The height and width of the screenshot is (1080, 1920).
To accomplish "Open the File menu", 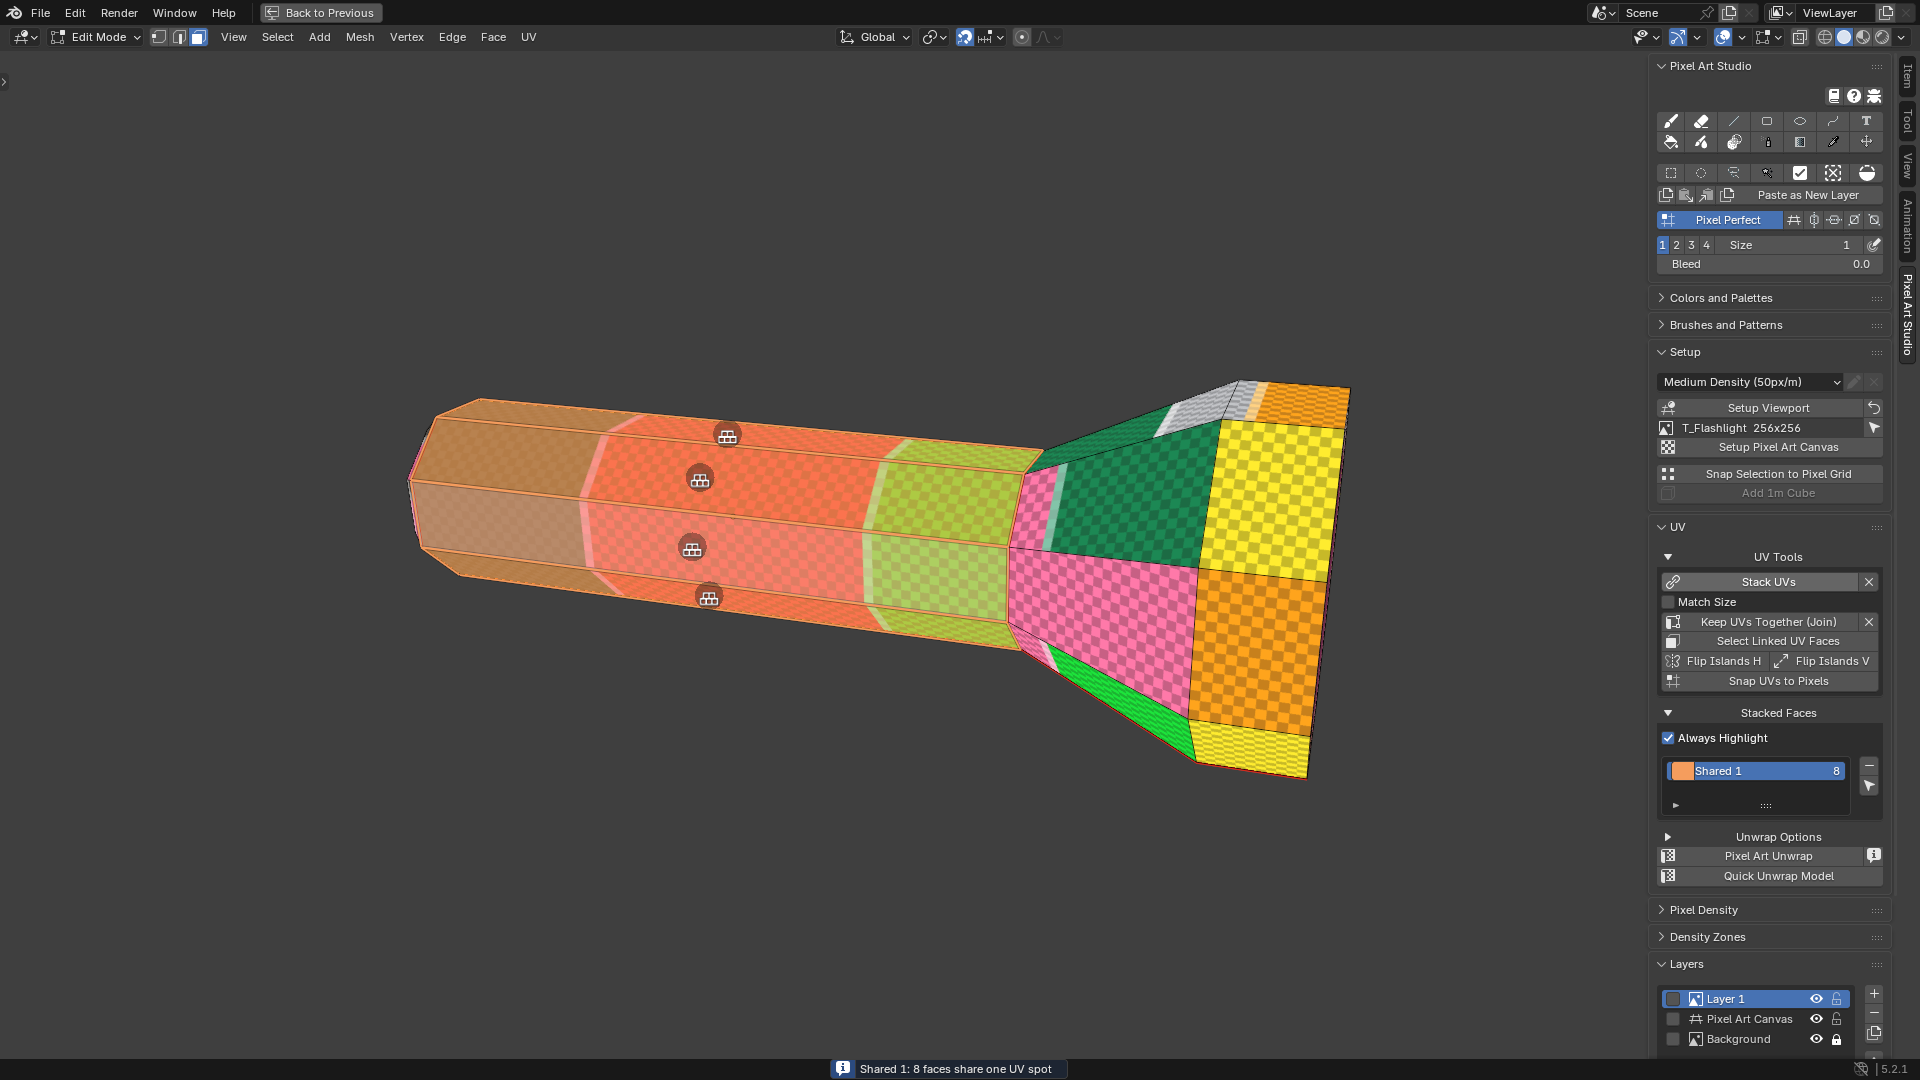I will (x=40, y=13).
